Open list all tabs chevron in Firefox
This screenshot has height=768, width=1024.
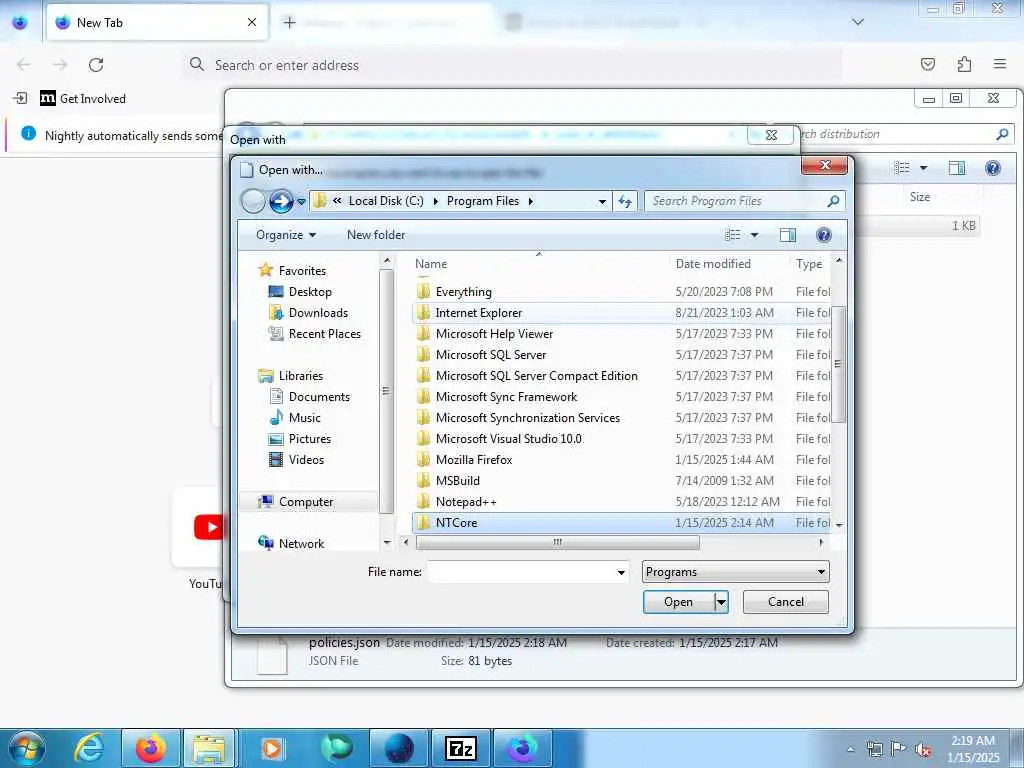pyautogui.click(x=858, y=22)
